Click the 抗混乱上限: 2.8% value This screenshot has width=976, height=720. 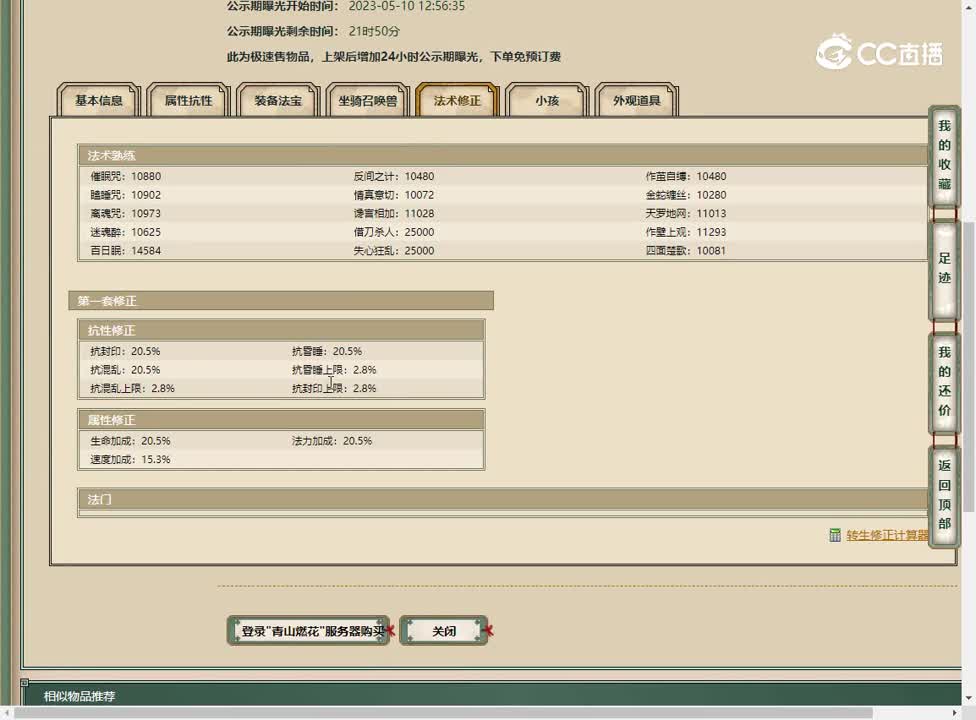click(x=133, y=388)
